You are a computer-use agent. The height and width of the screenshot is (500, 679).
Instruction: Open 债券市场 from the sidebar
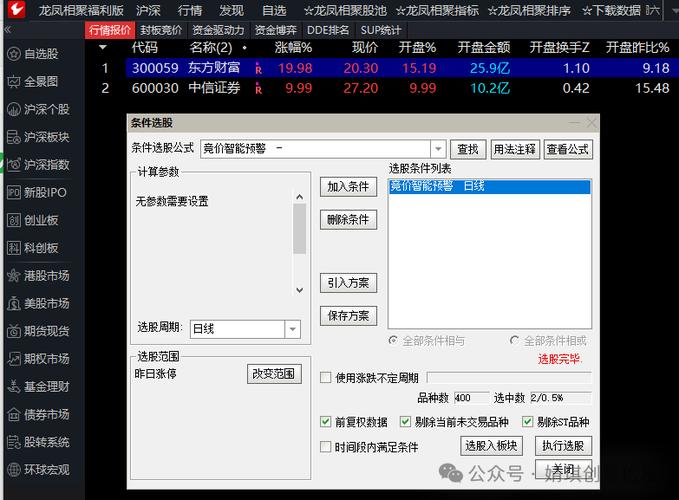(38, 414)
